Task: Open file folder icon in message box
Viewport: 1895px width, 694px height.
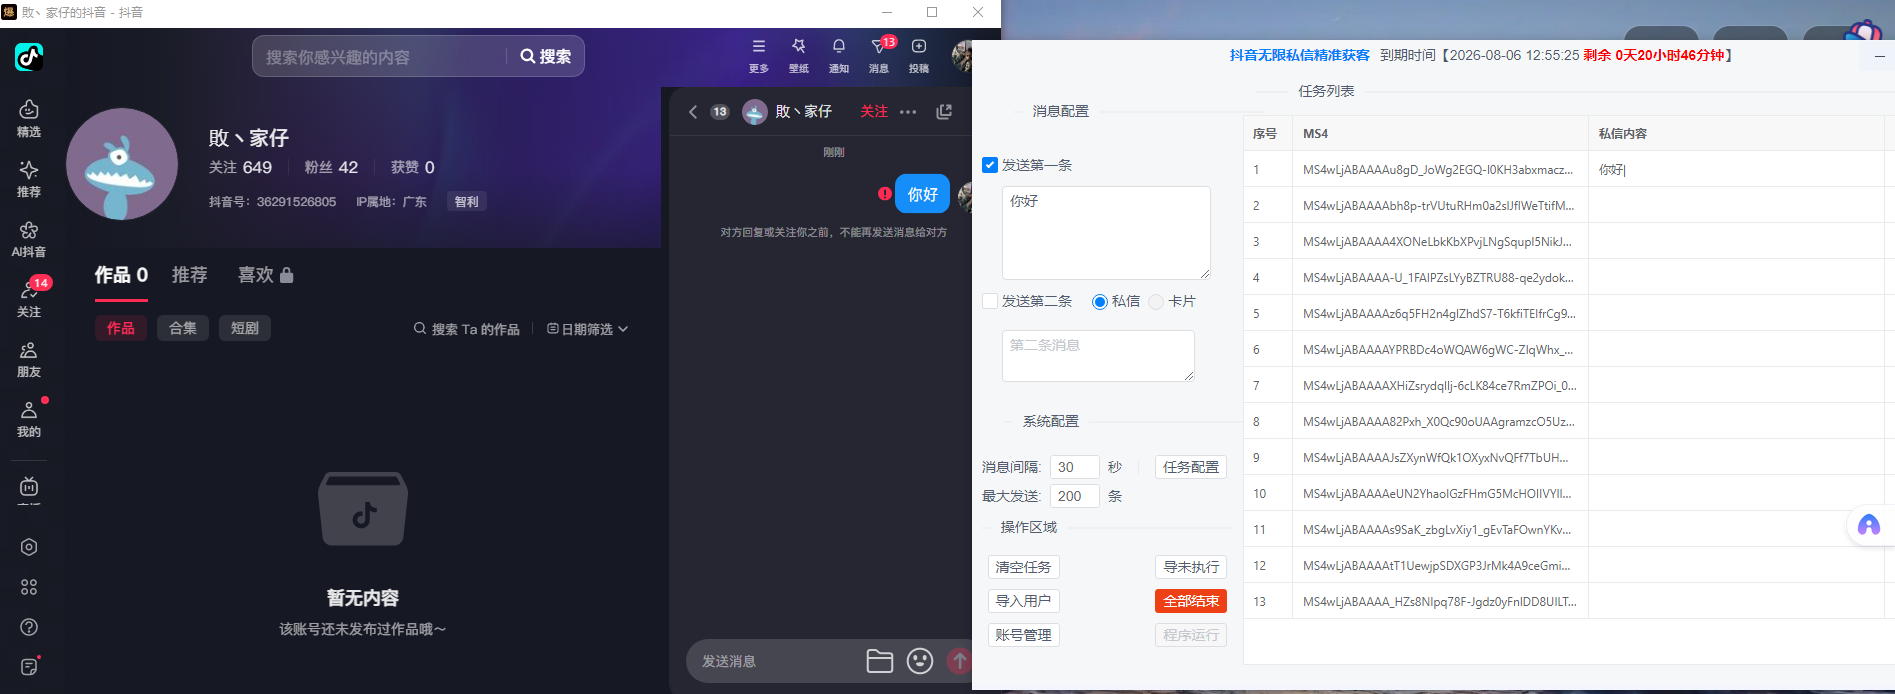Action: [880, 661]
